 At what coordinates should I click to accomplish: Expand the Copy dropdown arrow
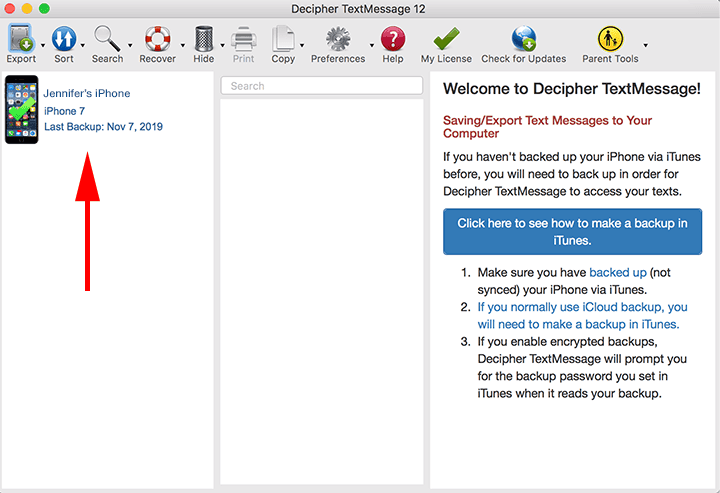[302, 45]
